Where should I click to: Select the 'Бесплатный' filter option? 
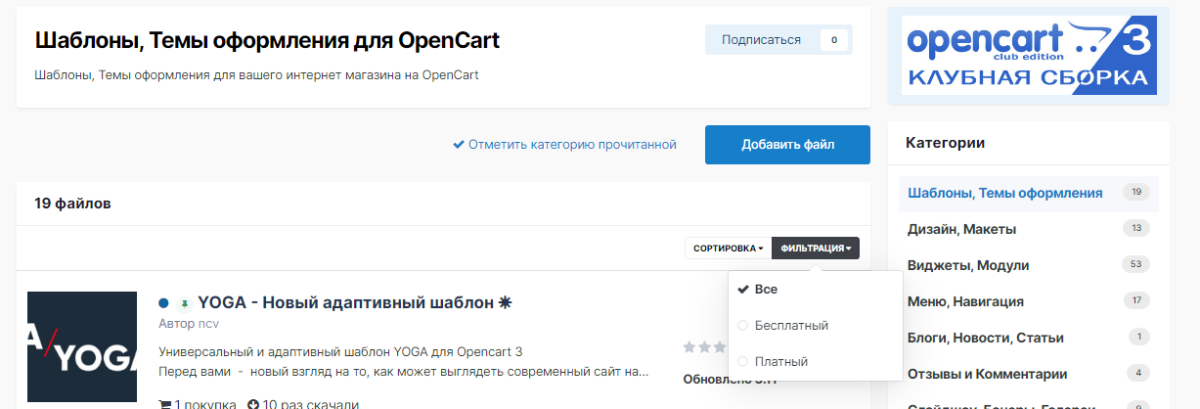pyautogui.click(x=791, y=325)
